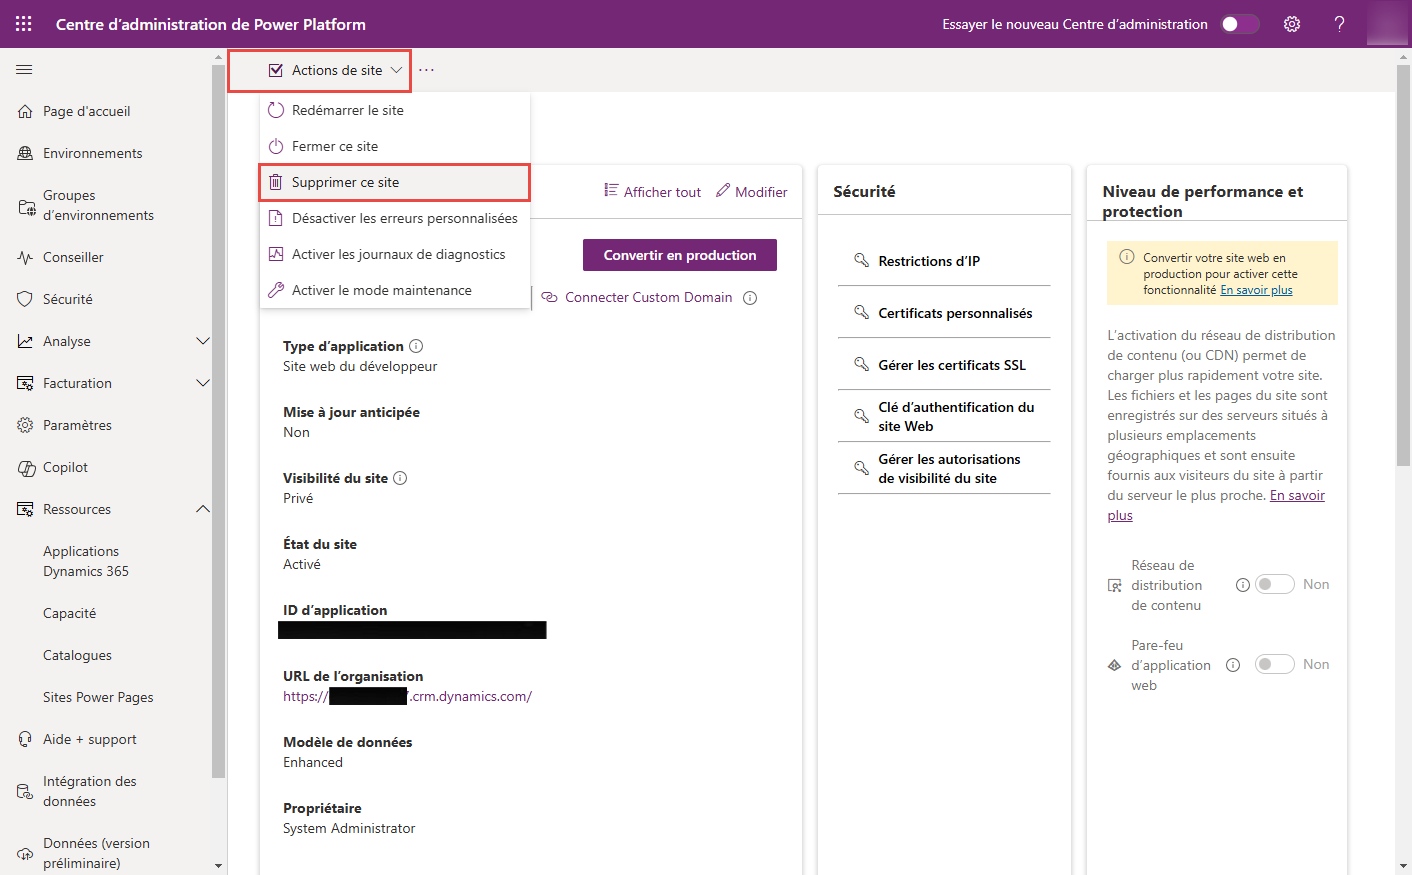Click Centre d'administration de Power Platform title
1412x875 pixels.
tap(211, 24)
